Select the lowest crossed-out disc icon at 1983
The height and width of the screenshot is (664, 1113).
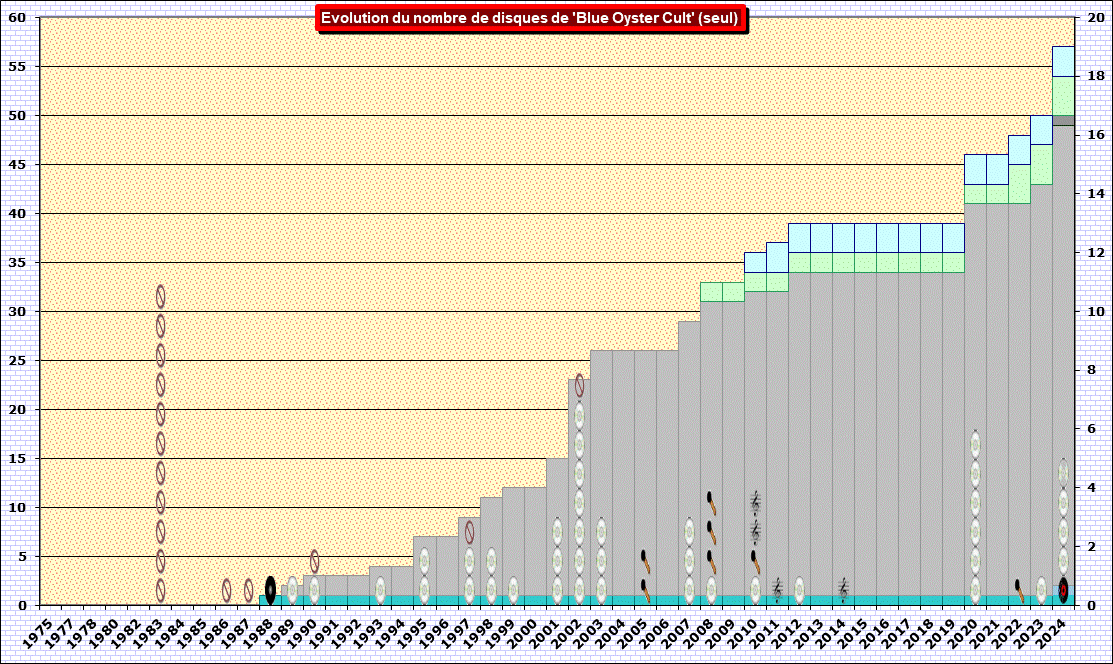pos(160,590)
